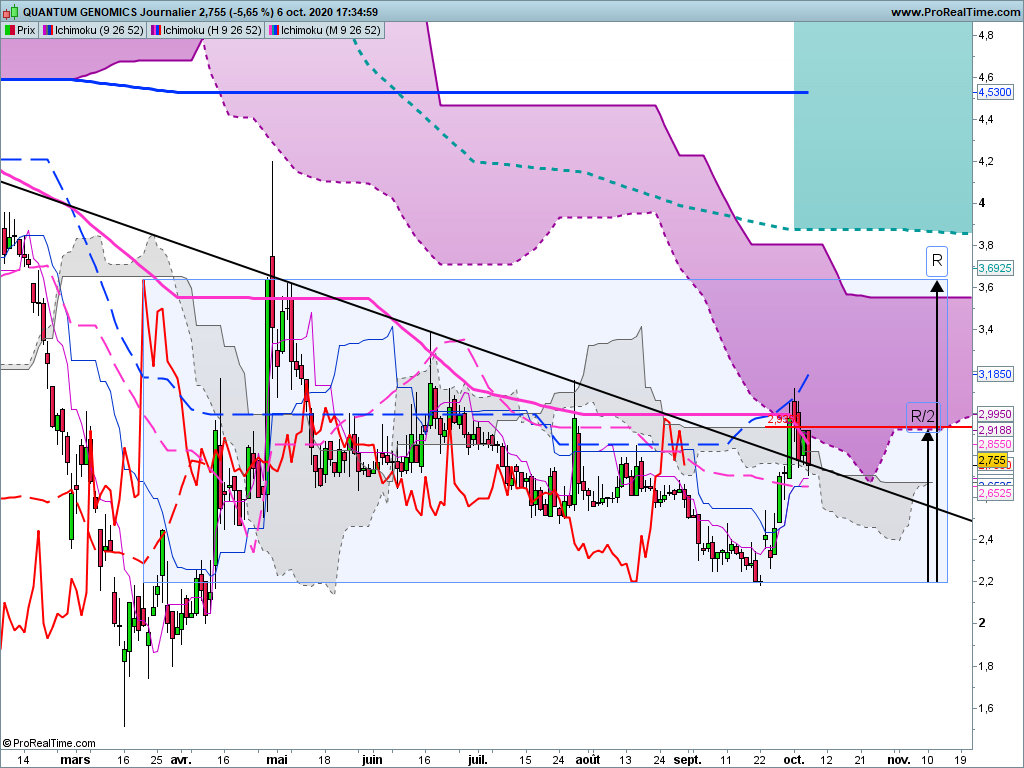Click the 2,9950 purple price label

(x=995, y=414)
